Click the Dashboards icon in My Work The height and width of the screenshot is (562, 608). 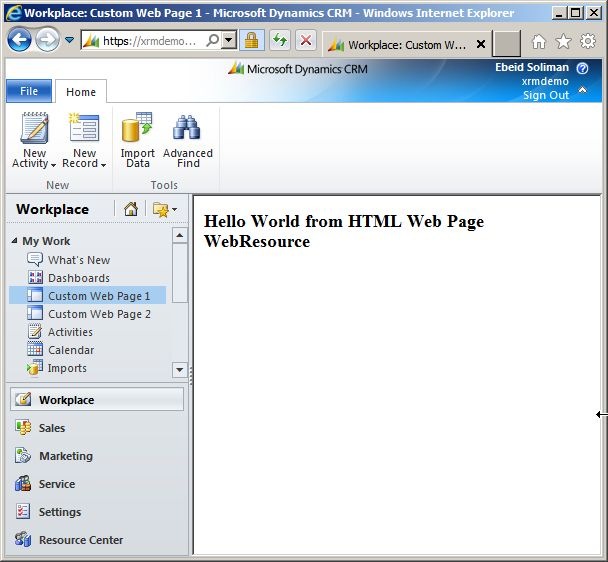click(35, 277)
